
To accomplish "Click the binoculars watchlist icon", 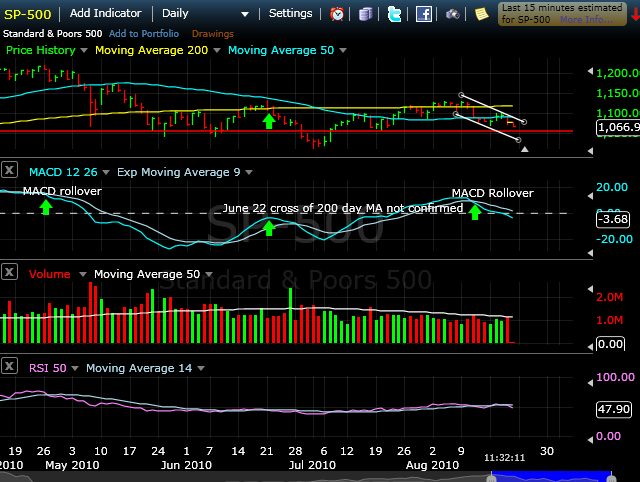I will (x=453, y=14).
